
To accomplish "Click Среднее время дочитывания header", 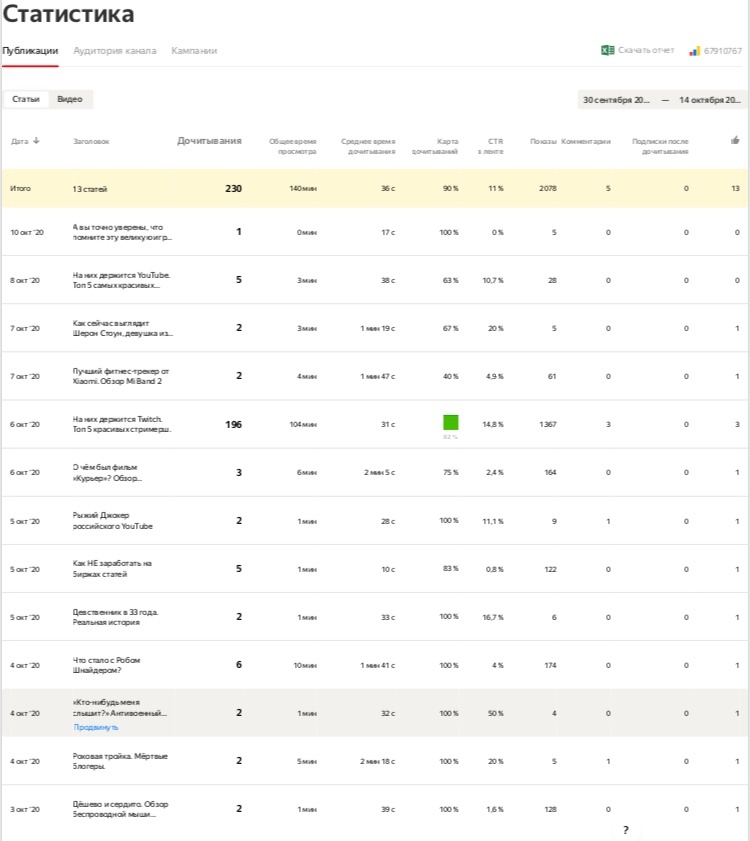I will 368,146.
